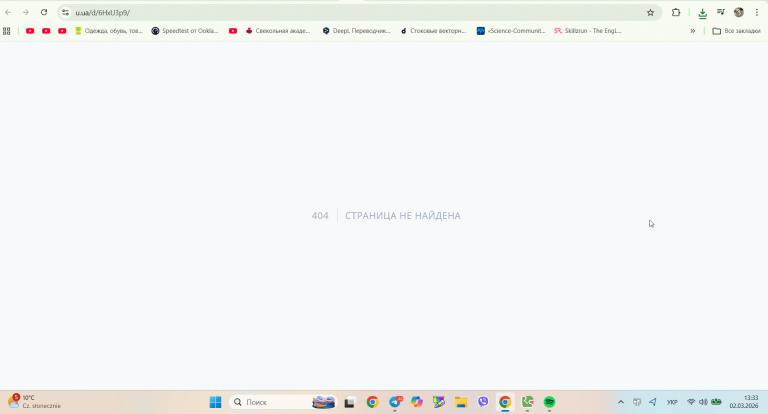Open the Стоковые векторн... bookmark
The width and height of the screenshot is (768, 414).
click(x=433, y=31)
